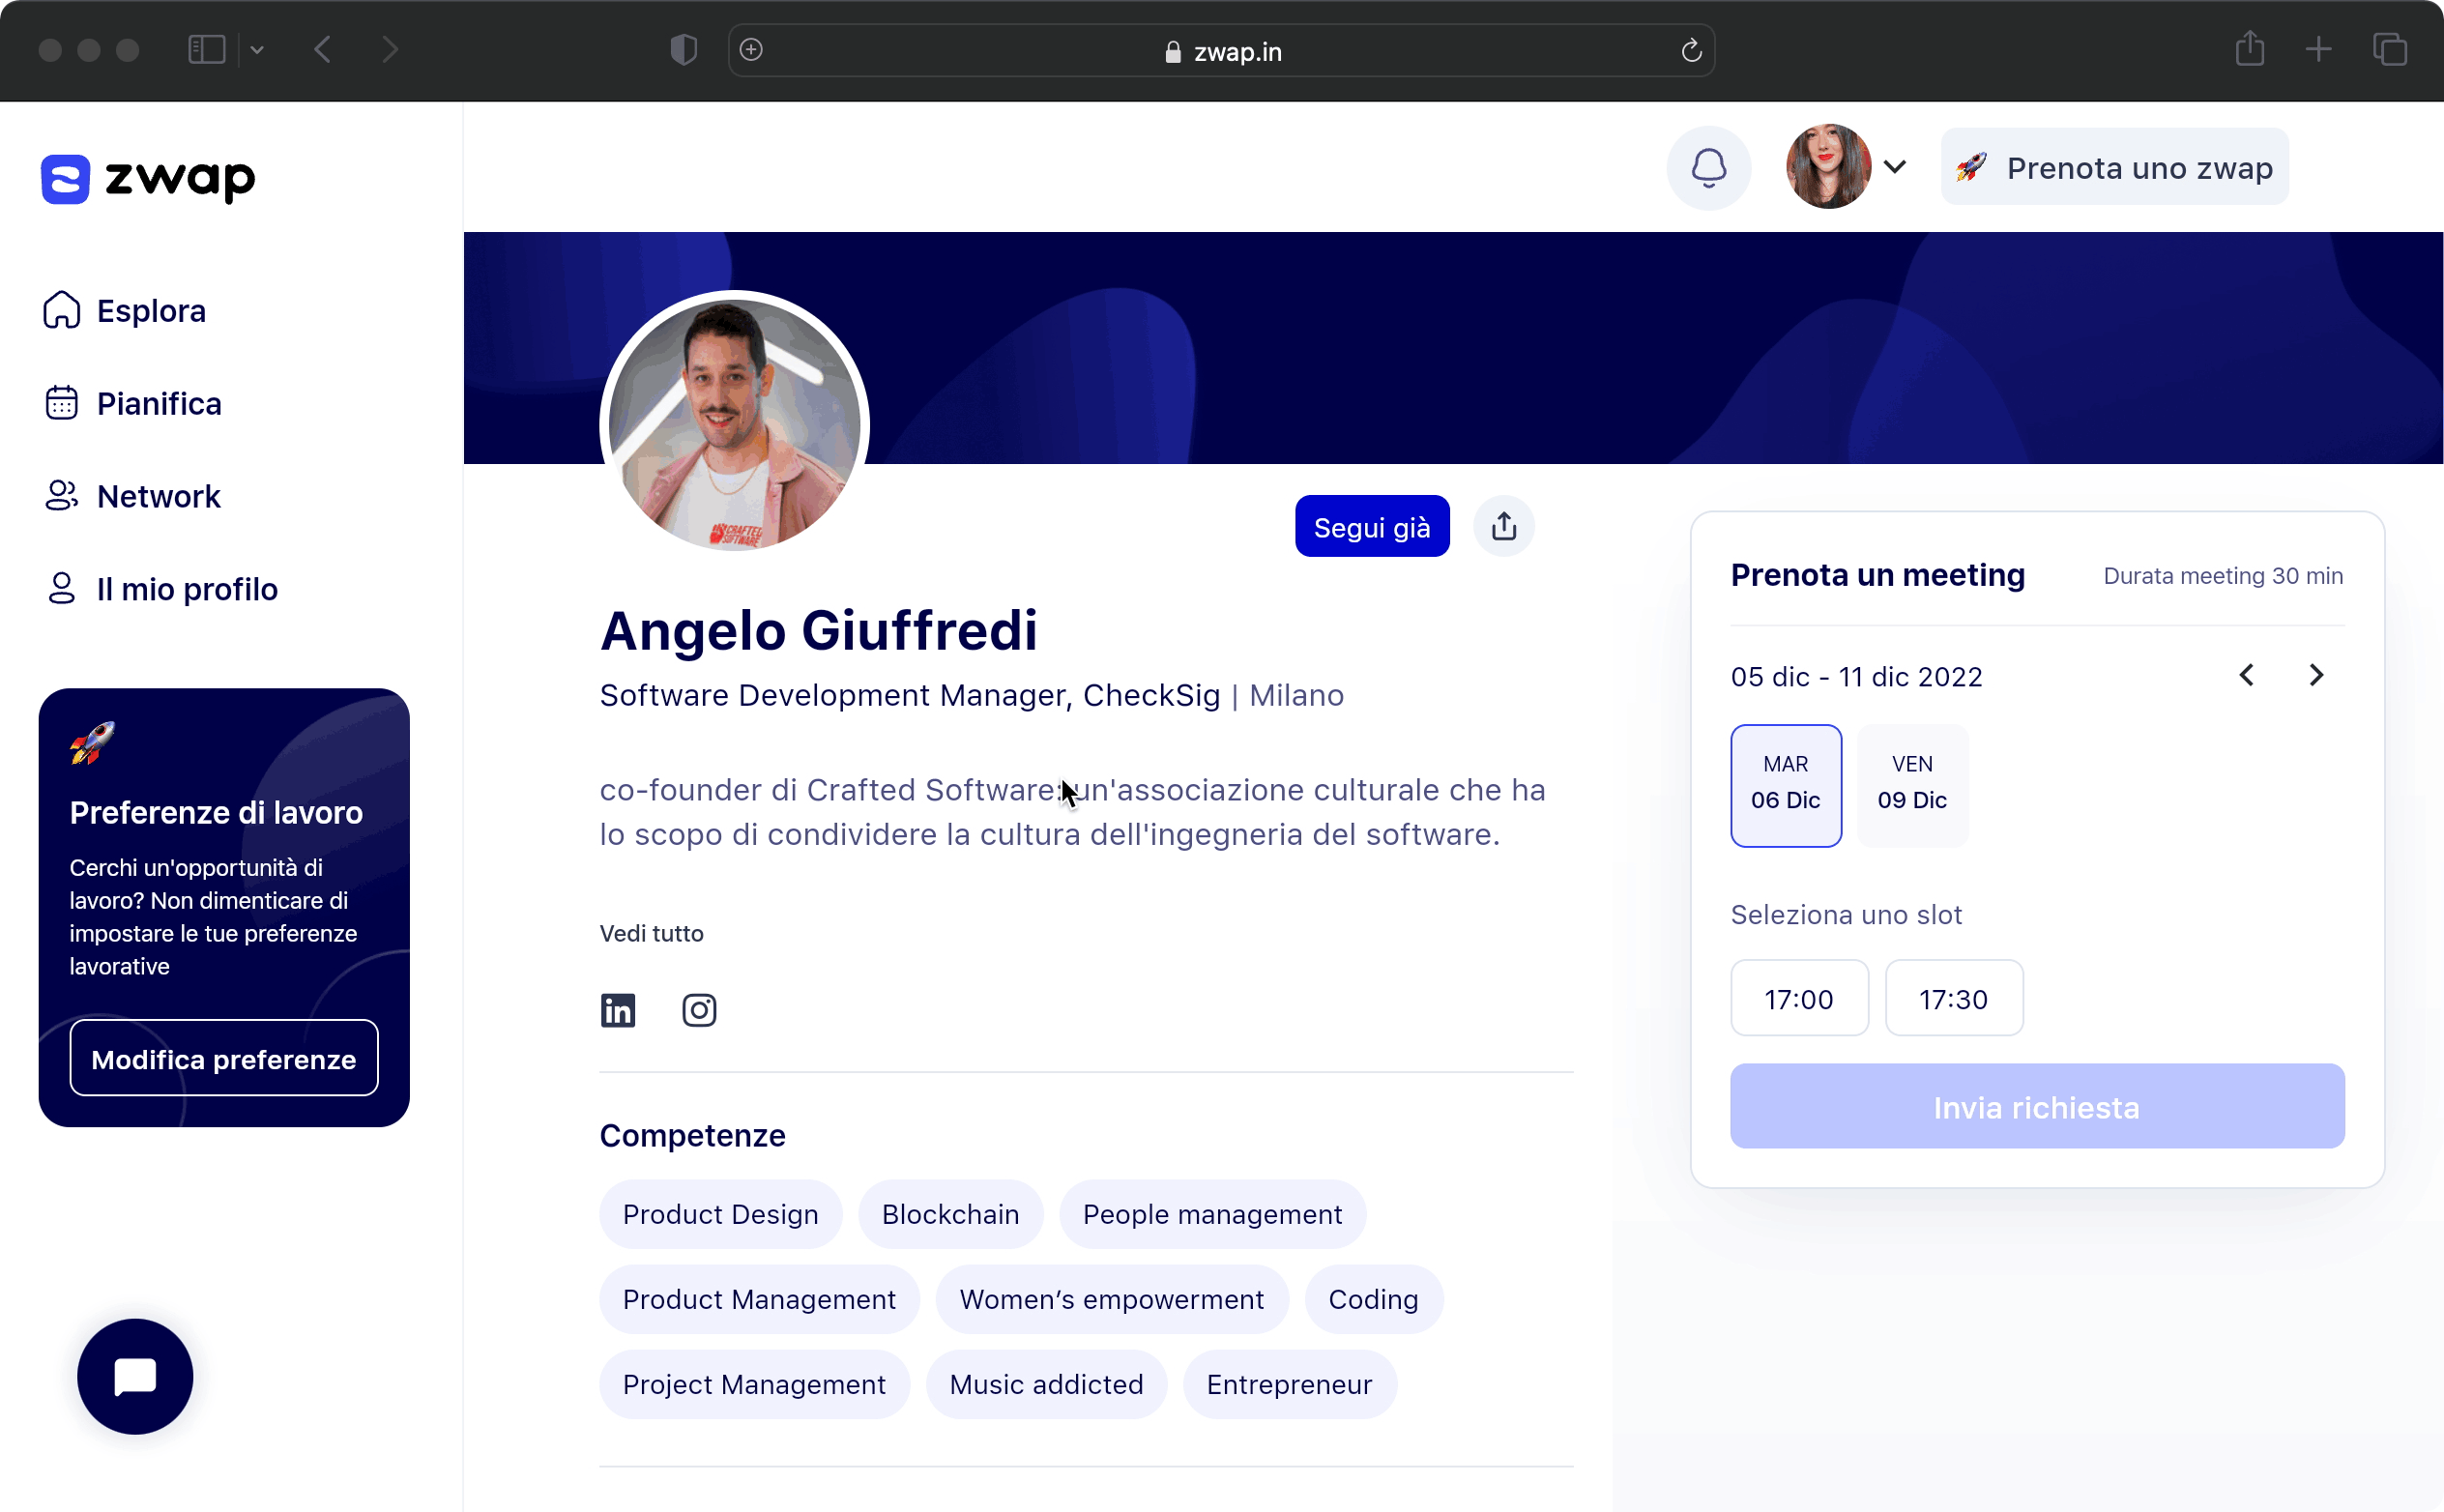
Task: Go to next week in calendar
Action: pos(2315,675)
